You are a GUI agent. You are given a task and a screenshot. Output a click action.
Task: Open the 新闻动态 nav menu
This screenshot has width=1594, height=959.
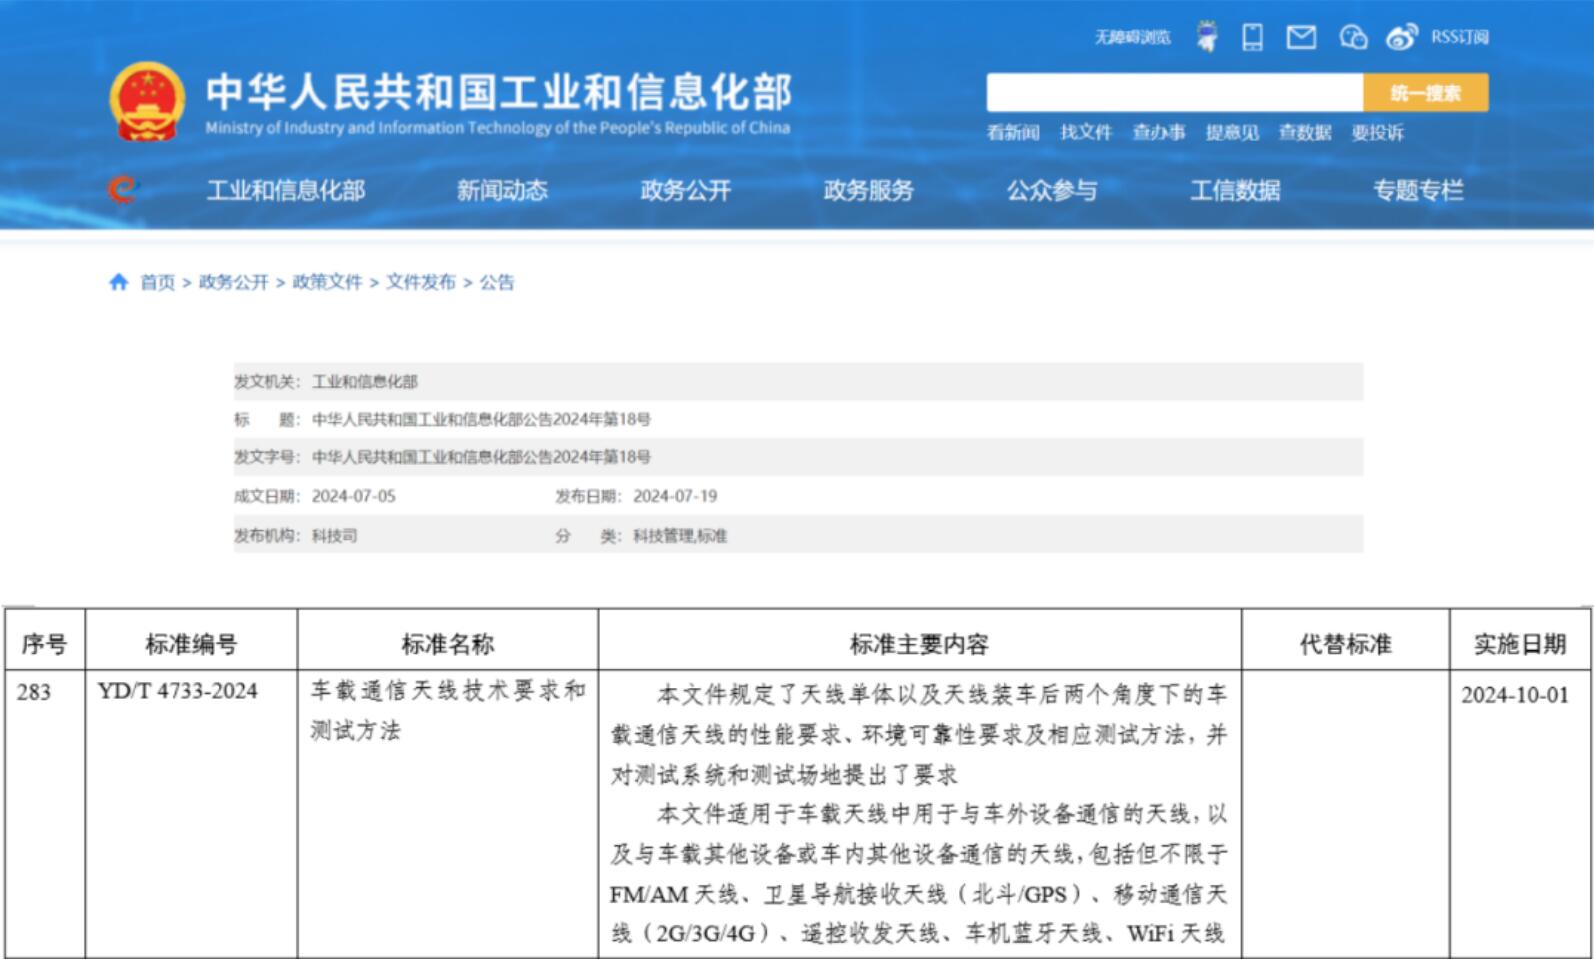(502, 190)
